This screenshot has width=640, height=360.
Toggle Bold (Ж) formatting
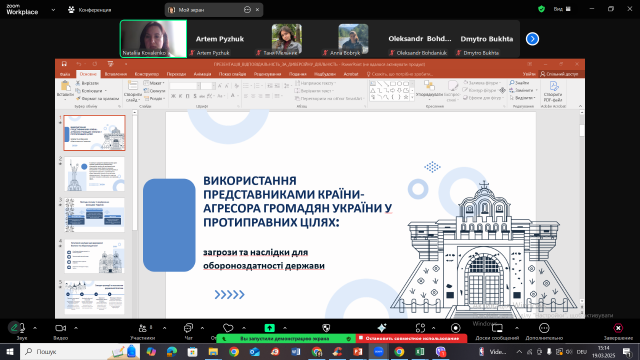pos(173,96)
